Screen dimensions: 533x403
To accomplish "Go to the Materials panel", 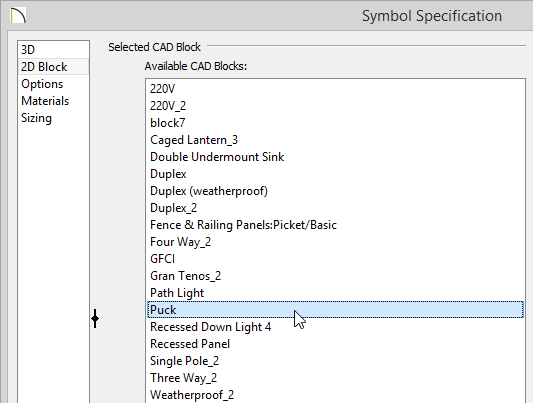I will (53, 101).
